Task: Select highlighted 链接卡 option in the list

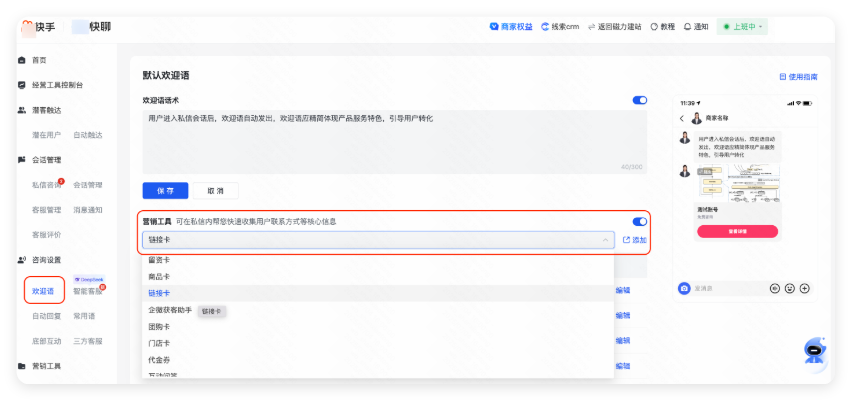Action: point(378,293)
